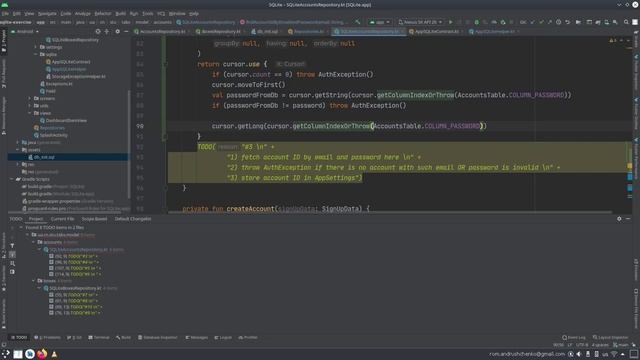640x360 pixels.
Task: Select the Current File tab in TODO panel
Action: click(x=62, y=219)
